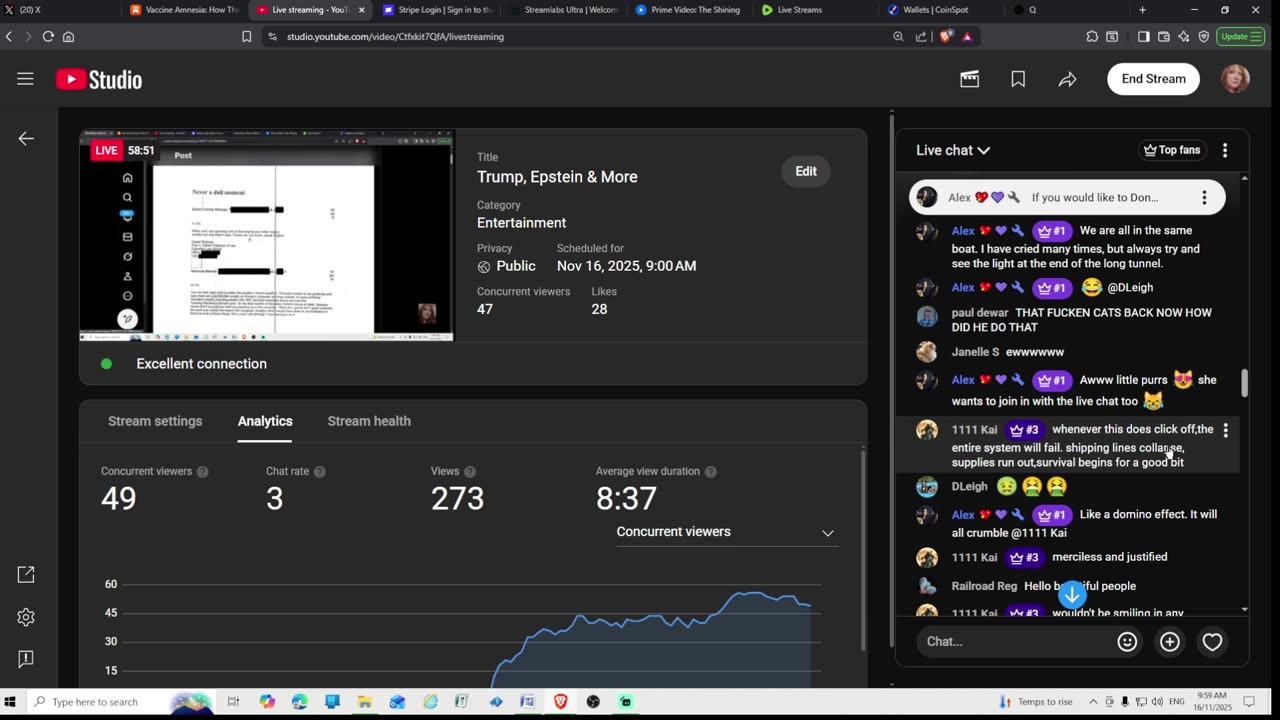The height and width of the screenshot is (720, 1280).
Task: Open a new browser tab
Action: (1142, 10)
